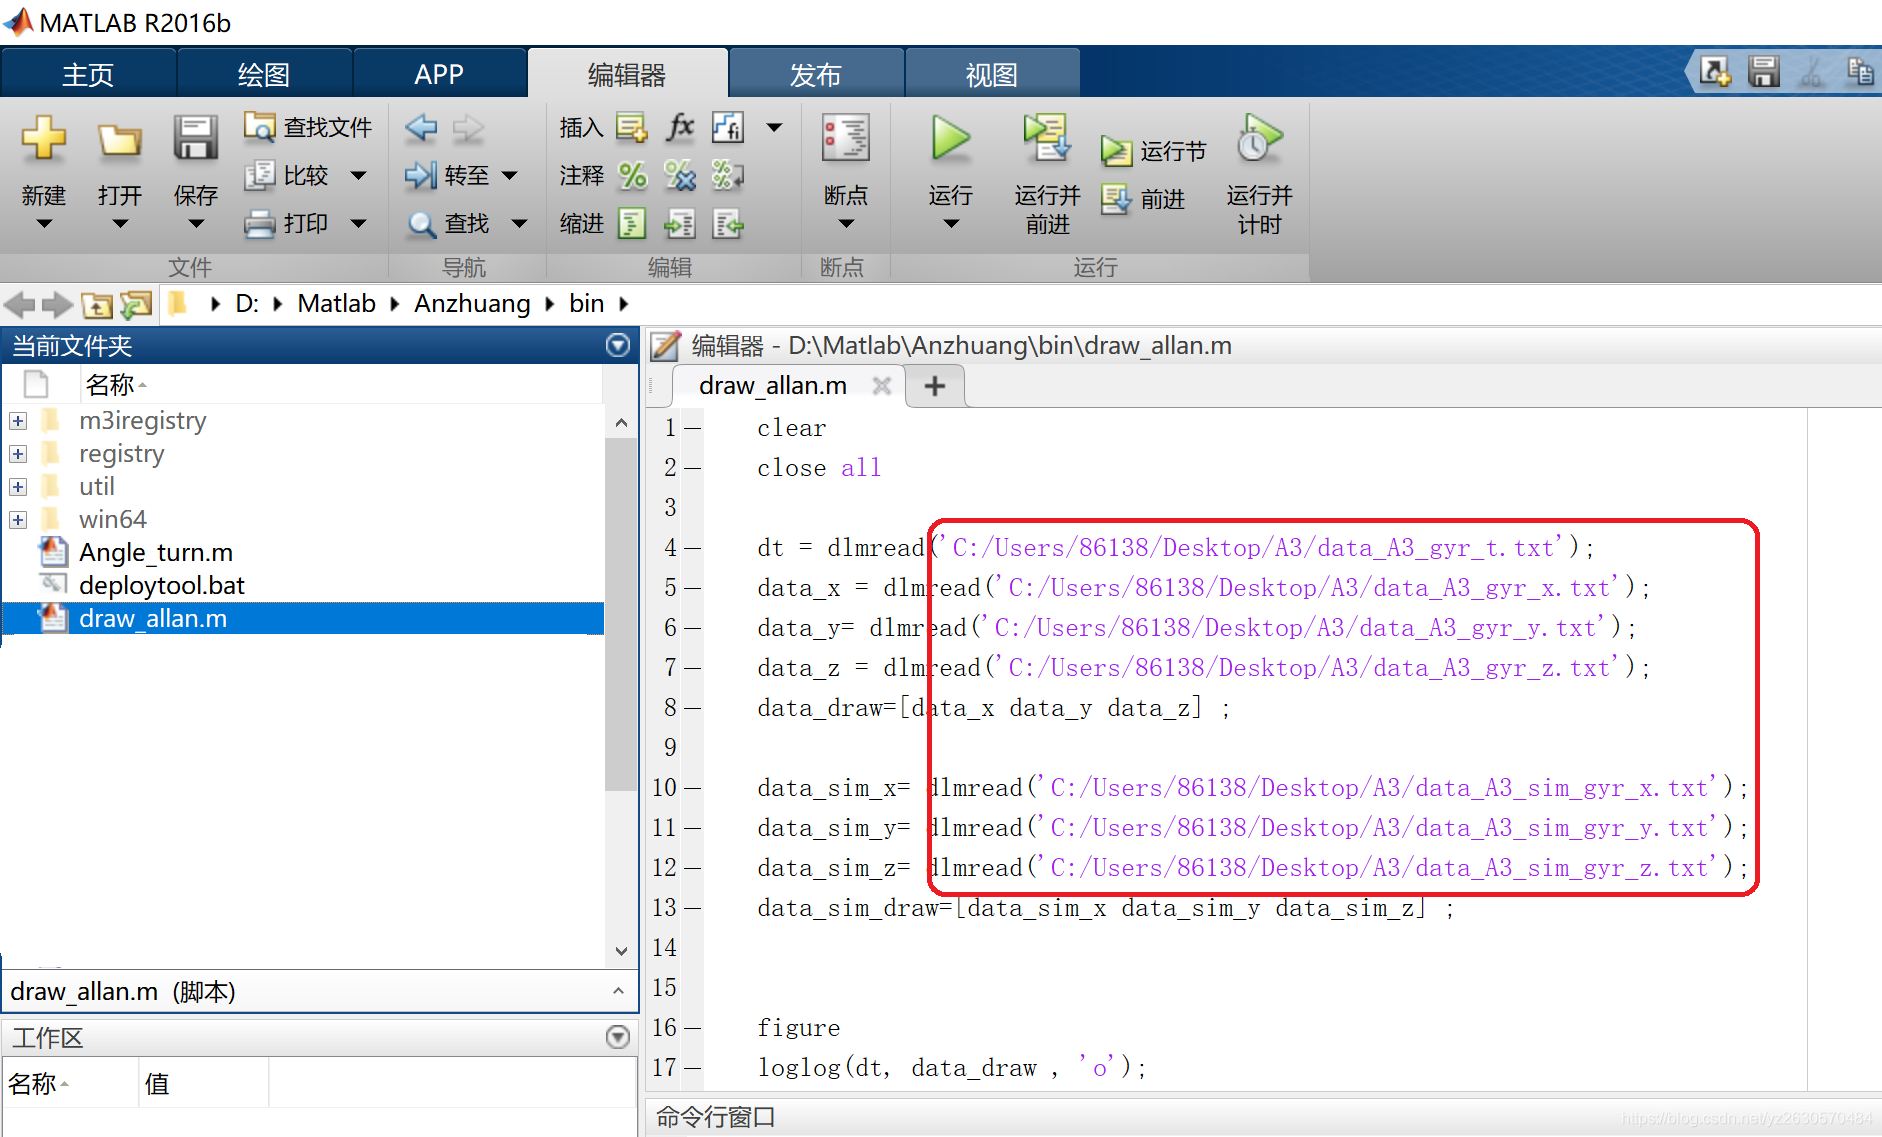
Task: Click the Find (查找) magnifier icon
Action: [x=421, y=224]
